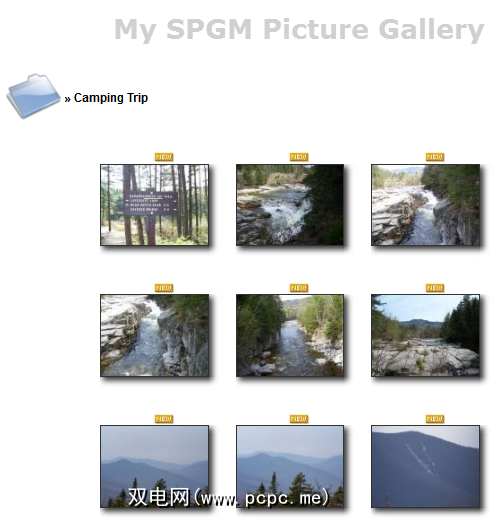Open the rocky gorge thumbnail, top right
The width and height of the screenshot is (504, 522).
tap(426, 205)
